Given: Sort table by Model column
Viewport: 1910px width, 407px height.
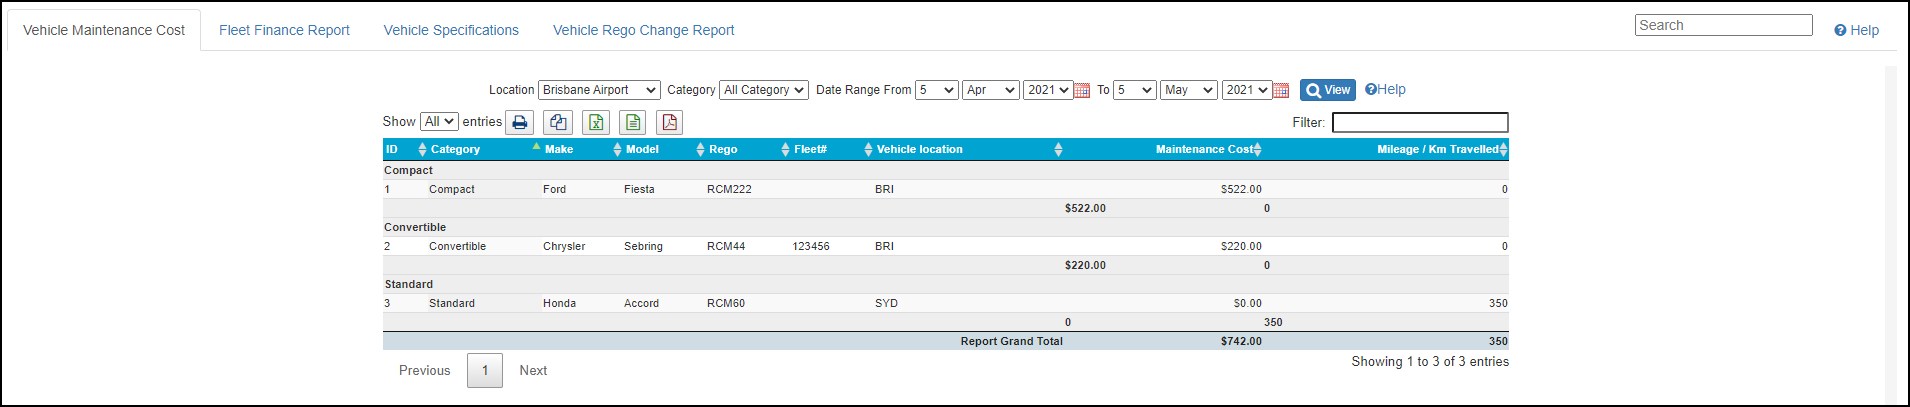Looking at the screenshot, I should pos(664,149).
